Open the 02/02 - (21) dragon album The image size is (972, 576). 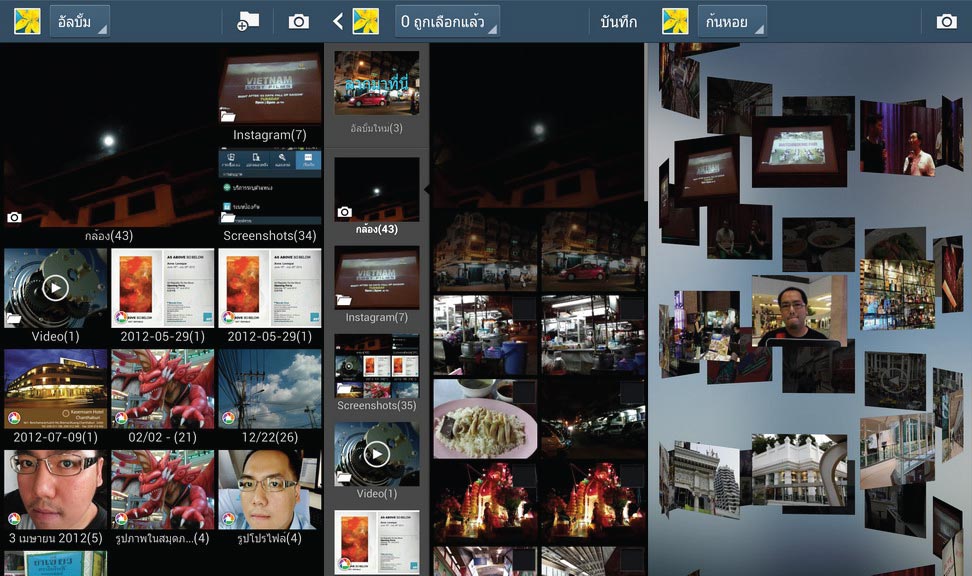[162, 397]
